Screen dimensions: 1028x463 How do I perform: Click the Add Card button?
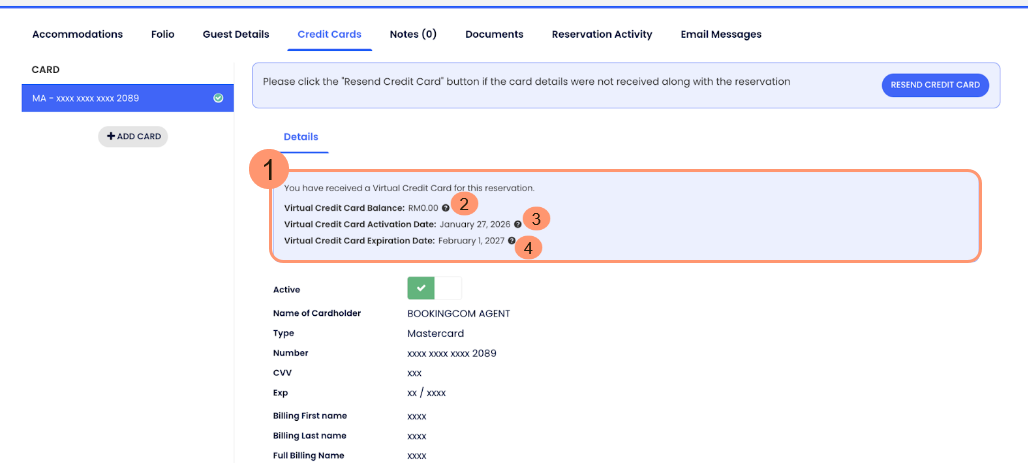coord(133,136)
